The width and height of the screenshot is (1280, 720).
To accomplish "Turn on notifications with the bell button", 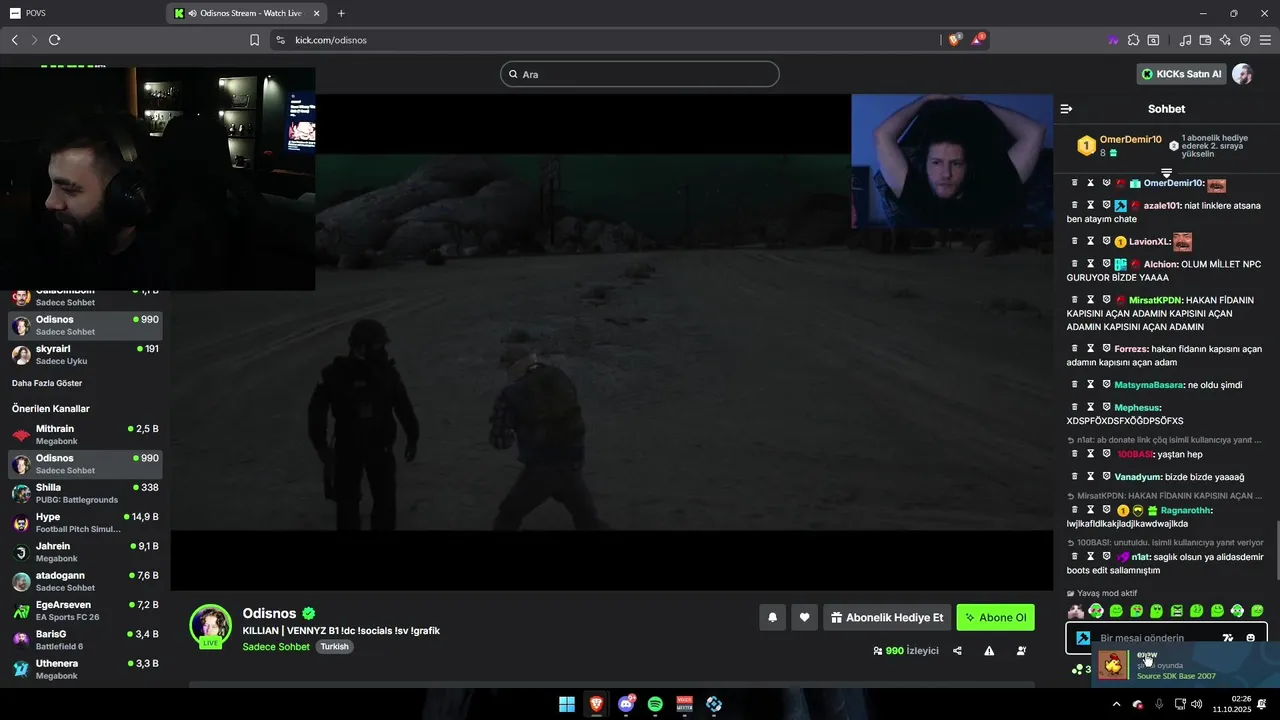I will point(772,618).
